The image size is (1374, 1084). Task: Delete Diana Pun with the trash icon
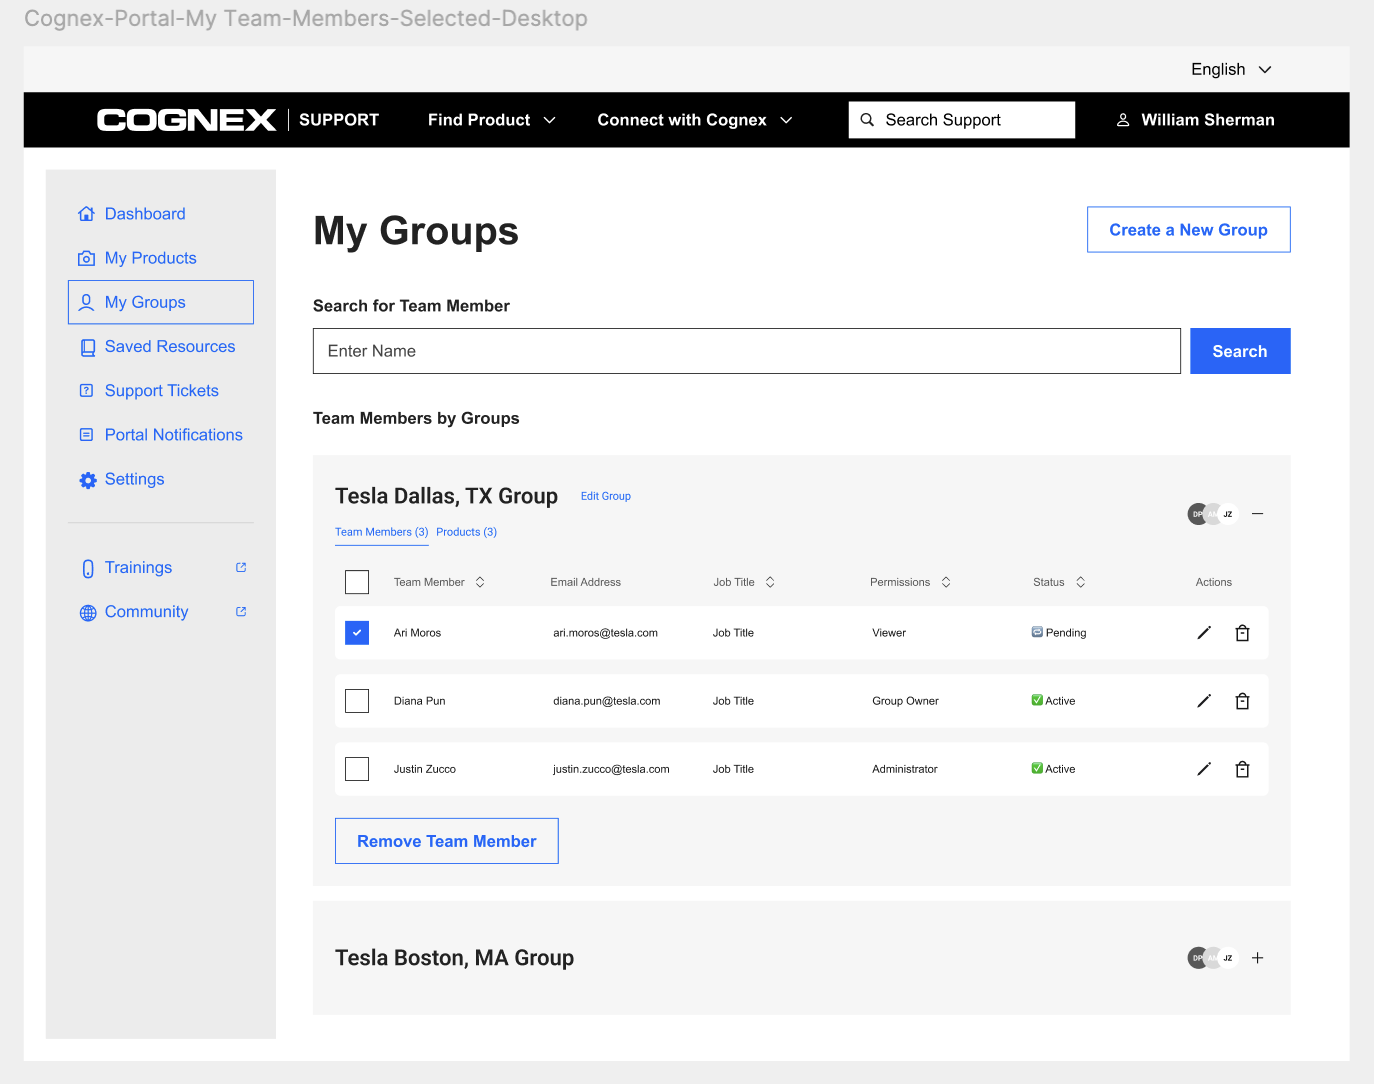point(1242,701)
